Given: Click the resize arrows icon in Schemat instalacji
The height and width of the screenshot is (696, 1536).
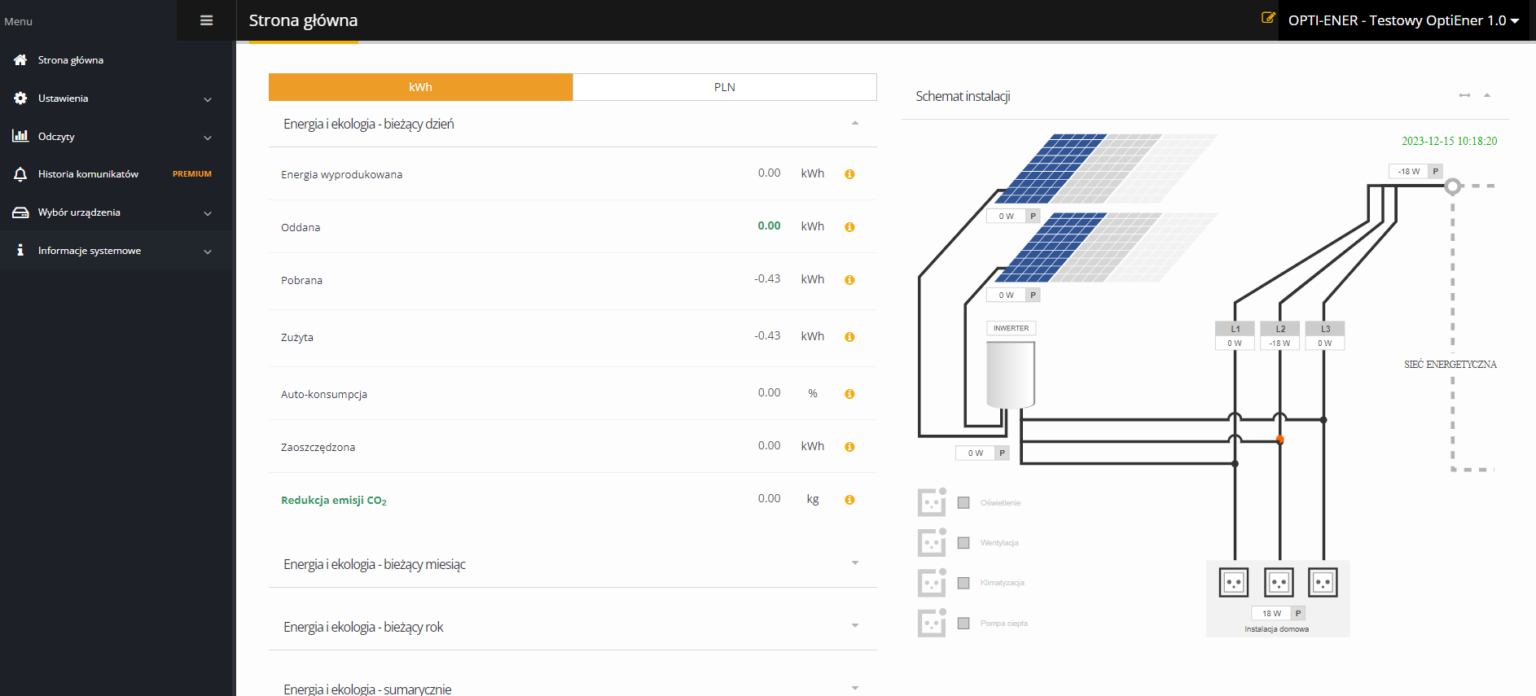Looking at the screenshot, I should (1464, 96).
